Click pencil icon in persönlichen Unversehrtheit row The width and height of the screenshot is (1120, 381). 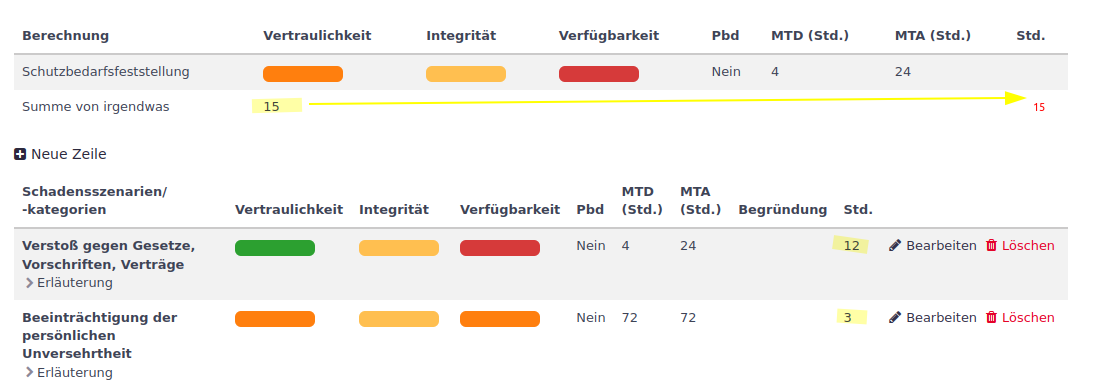pos(895,317)
